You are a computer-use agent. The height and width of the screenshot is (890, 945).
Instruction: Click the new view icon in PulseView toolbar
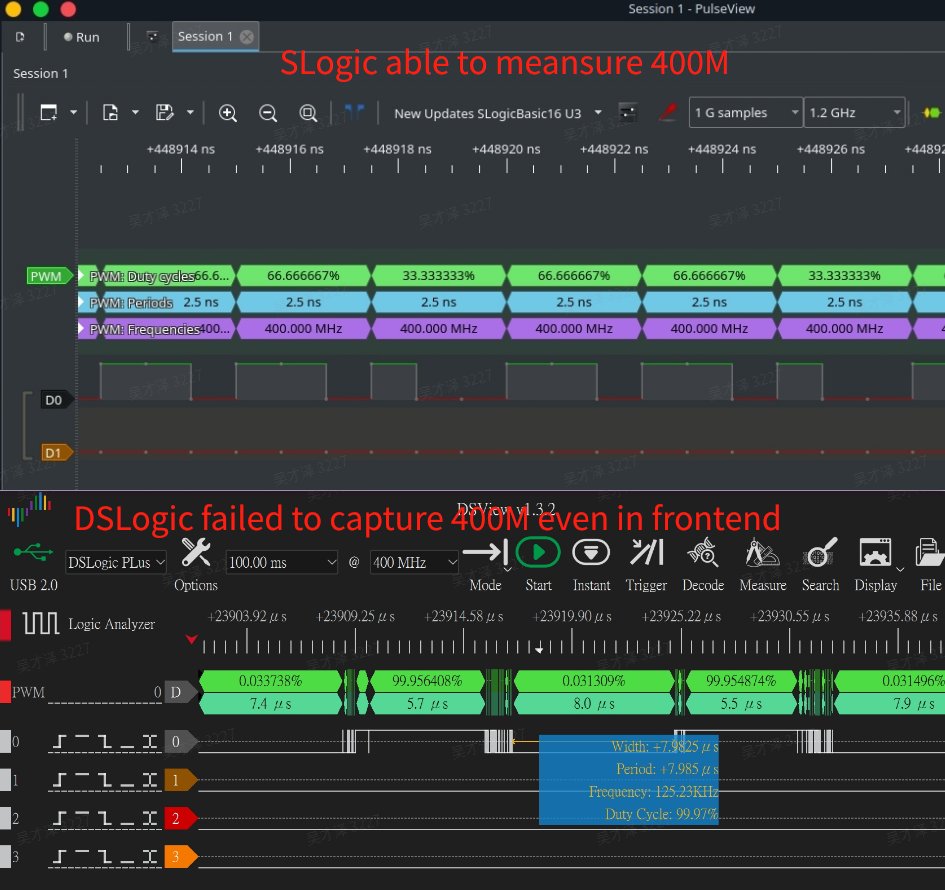click(x=48, y=113)
